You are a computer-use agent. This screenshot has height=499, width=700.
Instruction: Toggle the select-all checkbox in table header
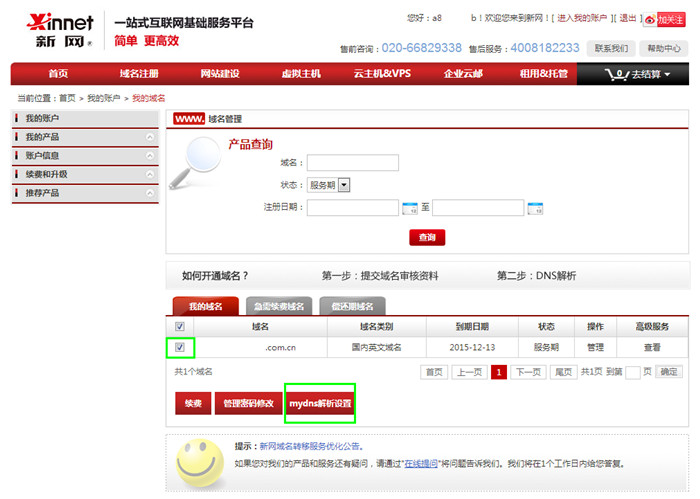[180, 326]
